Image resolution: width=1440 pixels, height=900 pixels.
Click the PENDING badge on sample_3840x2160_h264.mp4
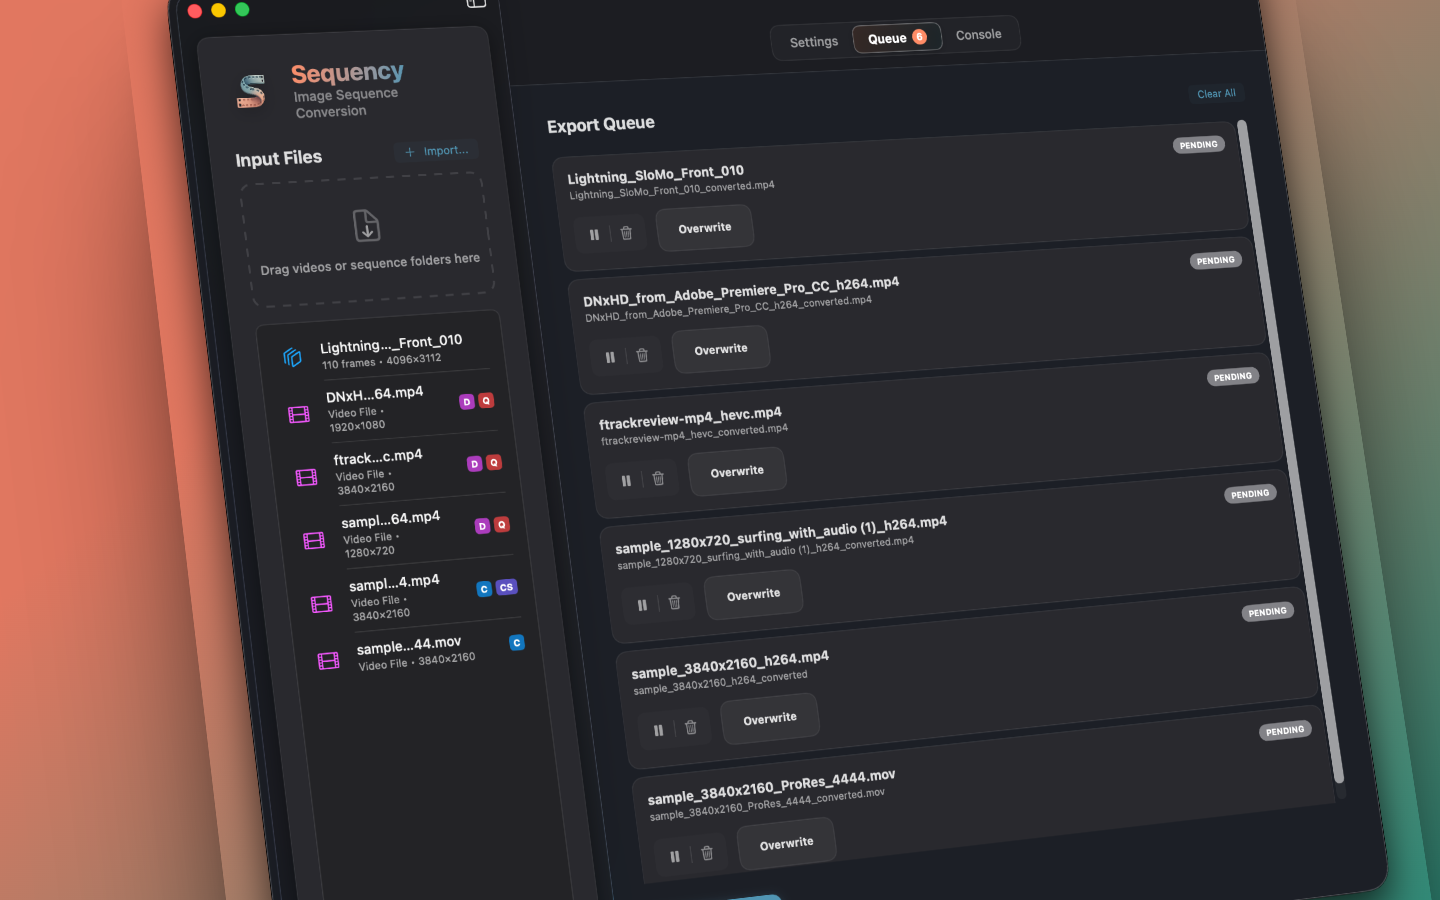tap(1267, 611)
